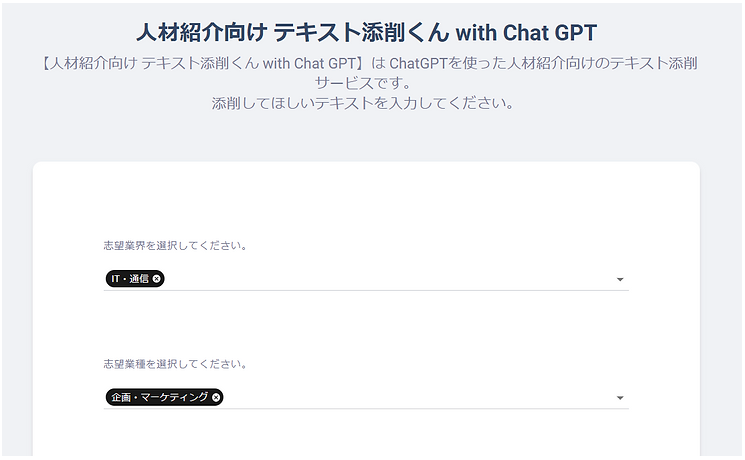Select the IT・通信 chip label
The image size is (745, 460).
pos(129,279)
